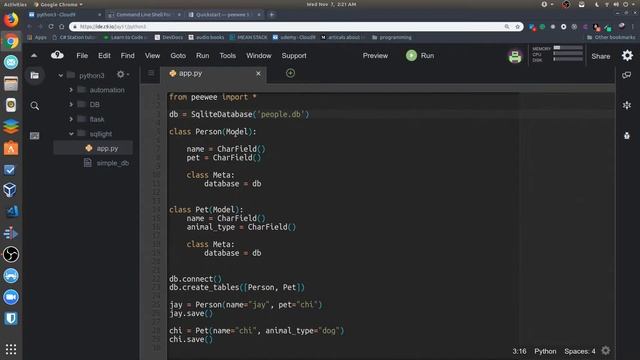Open OBS Studio from the dock
The width and height of the screenshot is (640, 360).
pyautogui.click(x=11, y=254)
